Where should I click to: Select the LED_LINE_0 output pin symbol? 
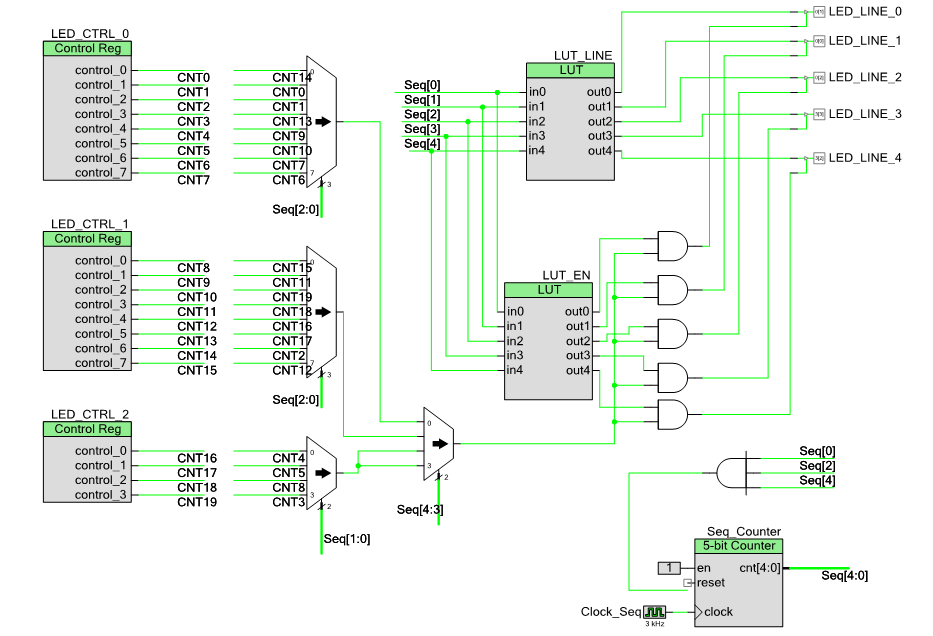click(x=819, y=12)
